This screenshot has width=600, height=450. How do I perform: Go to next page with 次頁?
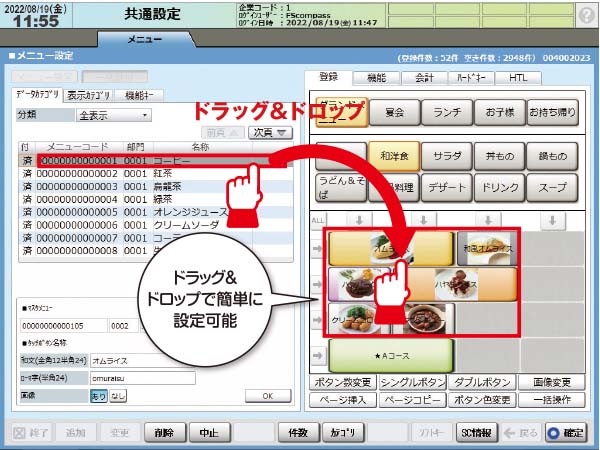tap(268, 131)
